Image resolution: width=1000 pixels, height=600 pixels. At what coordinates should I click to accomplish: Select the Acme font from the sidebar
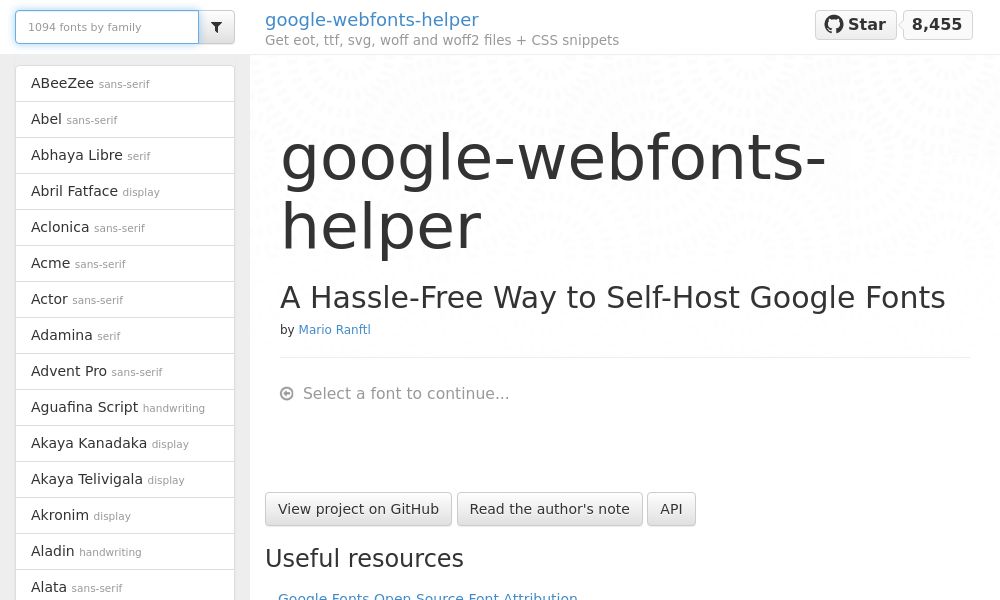coord(125,263)
